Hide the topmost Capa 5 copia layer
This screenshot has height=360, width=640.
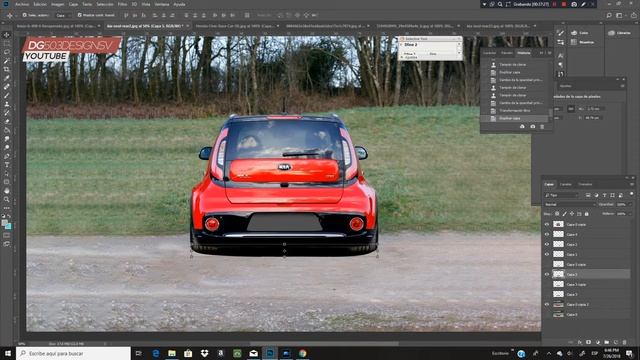(547, 224)
